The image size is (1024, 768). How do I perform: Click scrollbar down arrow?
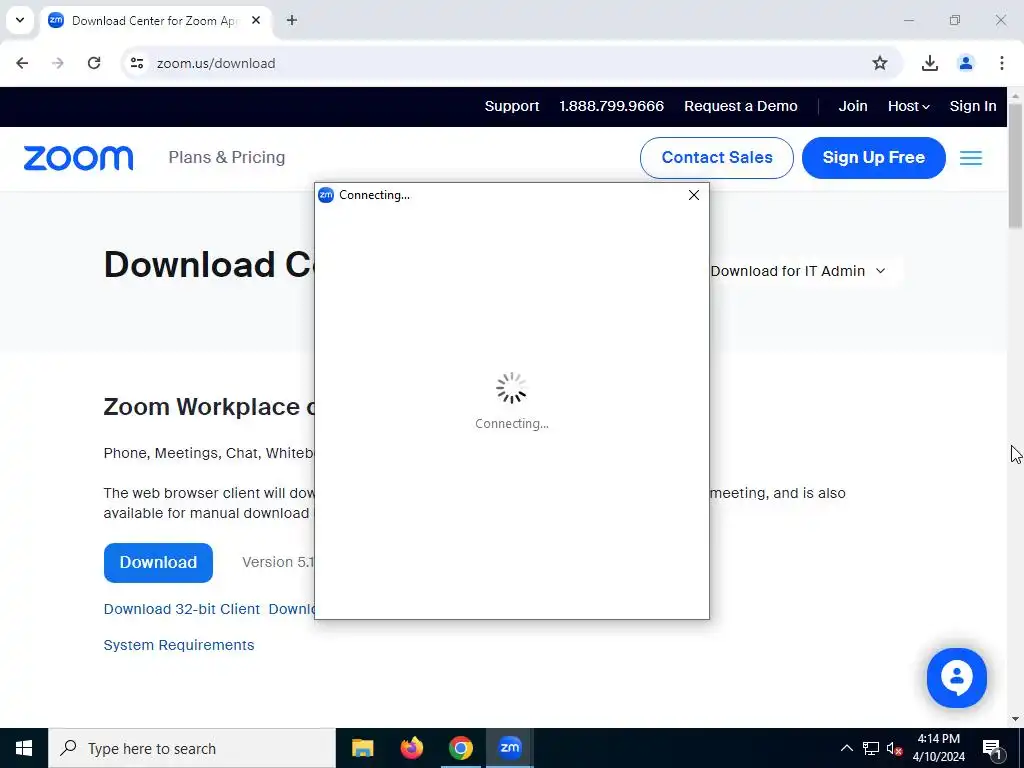click(1015, 720)
